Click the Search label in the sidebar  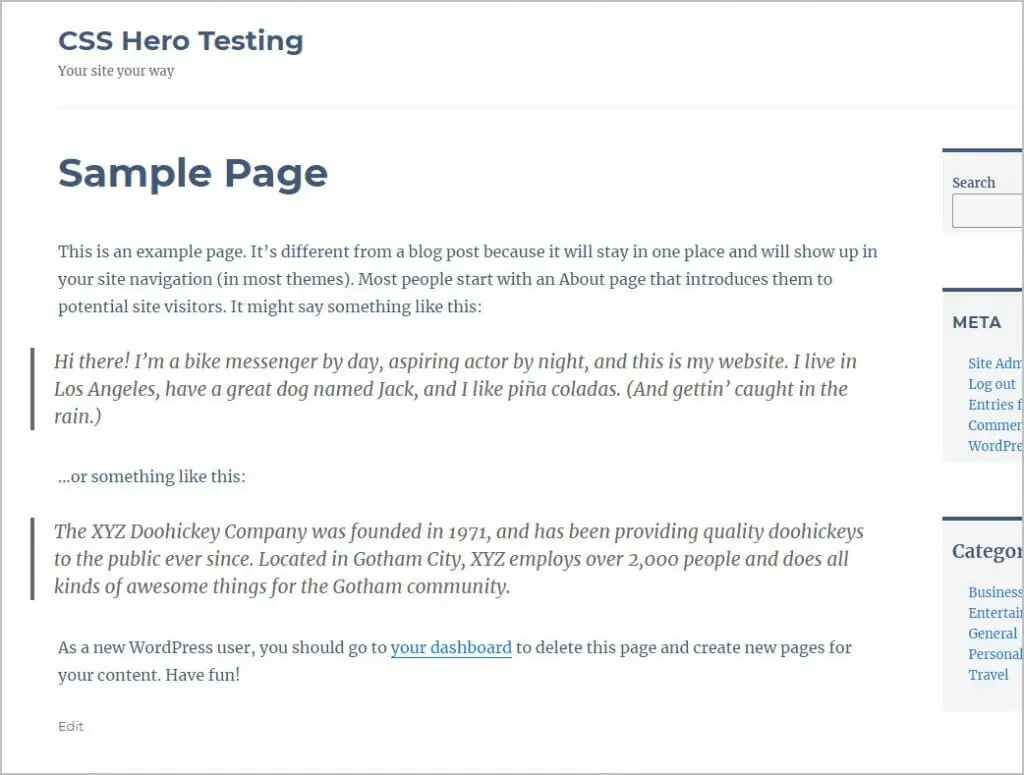[973, 183]
